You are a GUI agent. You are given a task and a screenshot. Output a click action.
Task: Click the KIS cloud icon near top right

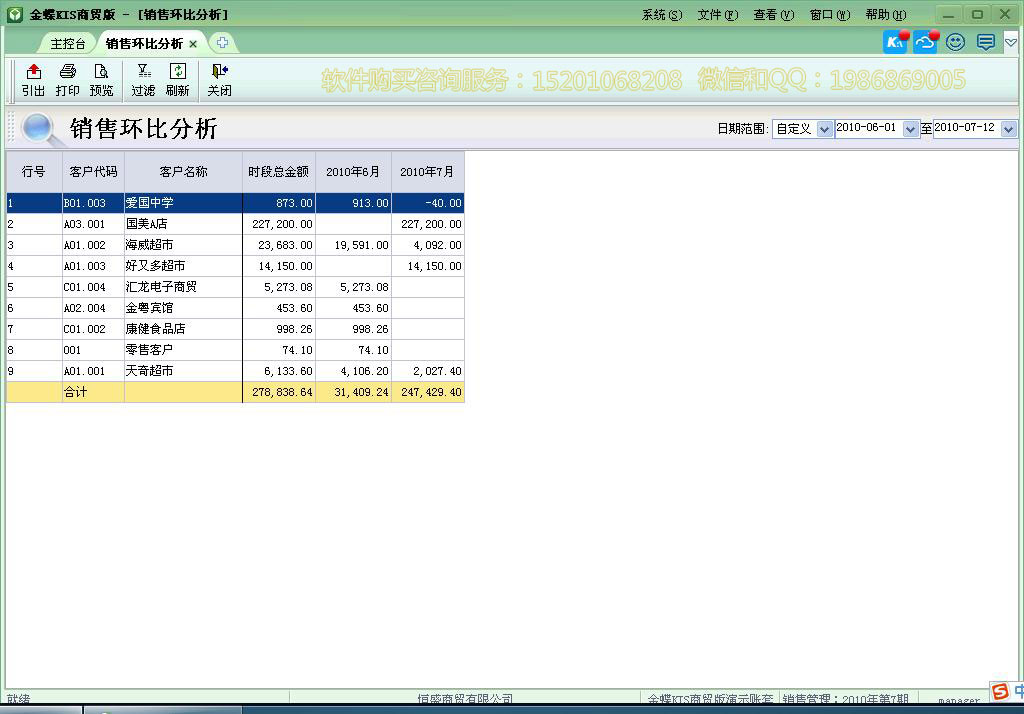(x=893, y=41)
